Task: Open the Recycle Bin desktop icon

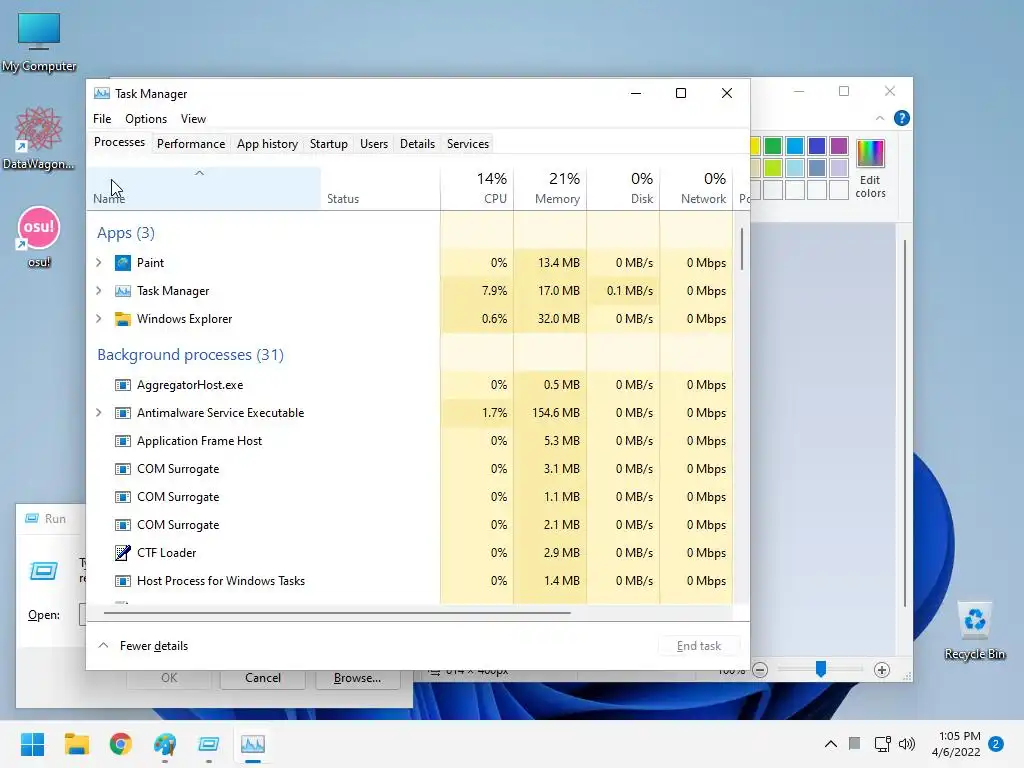Action: click(974, 631)
